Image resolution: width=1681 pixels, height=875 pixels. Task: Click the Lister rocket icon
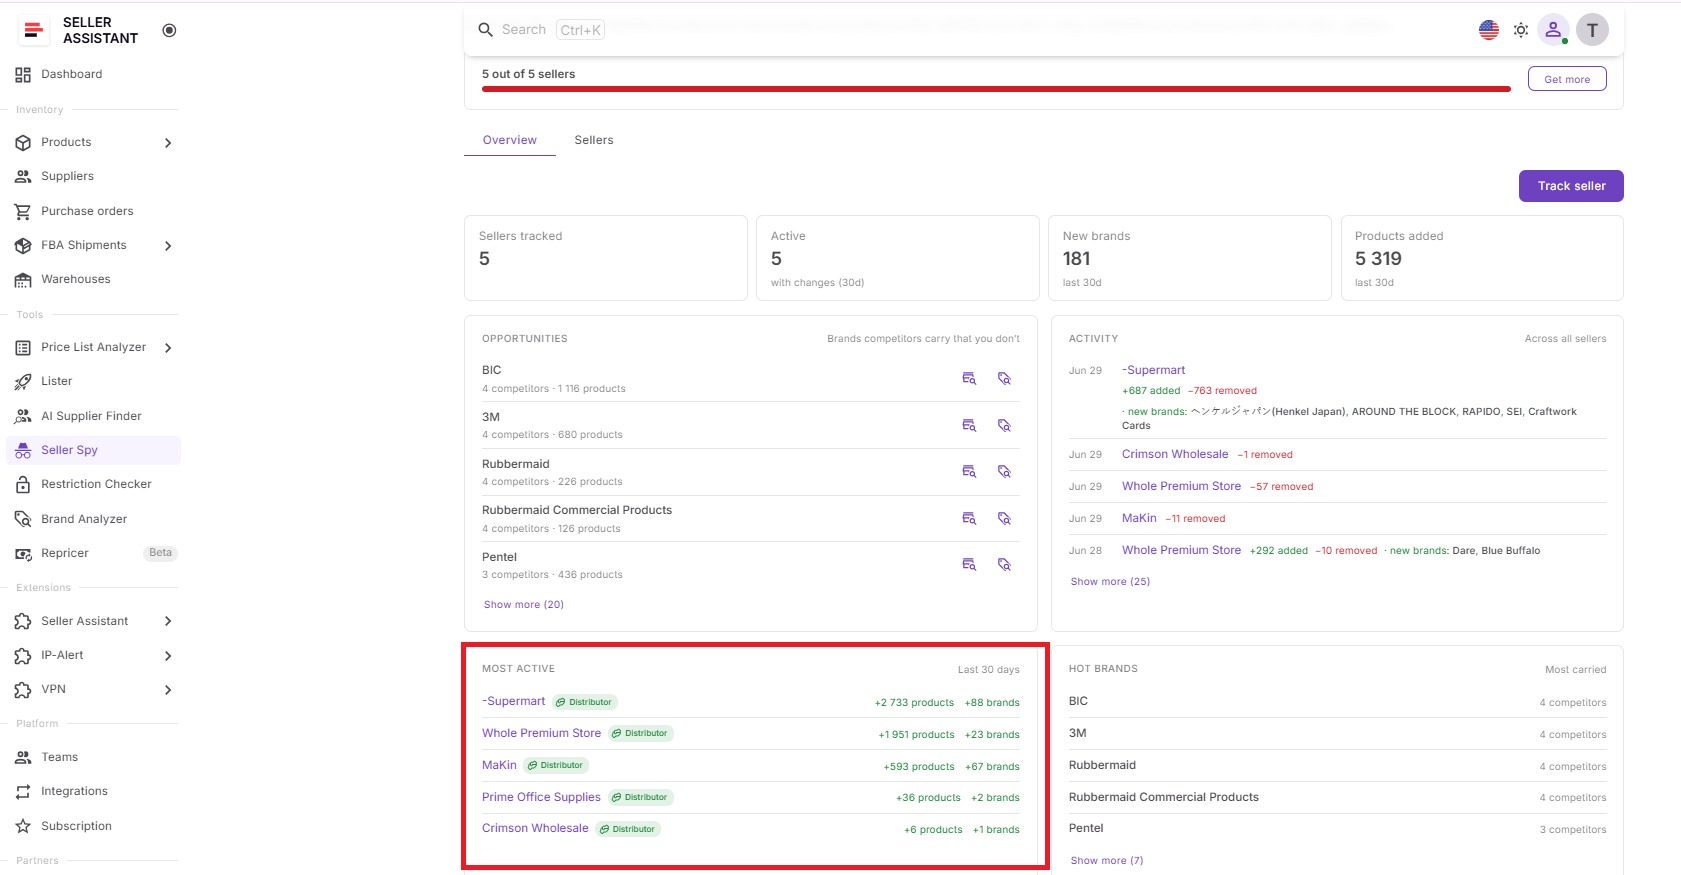(23, 382)
